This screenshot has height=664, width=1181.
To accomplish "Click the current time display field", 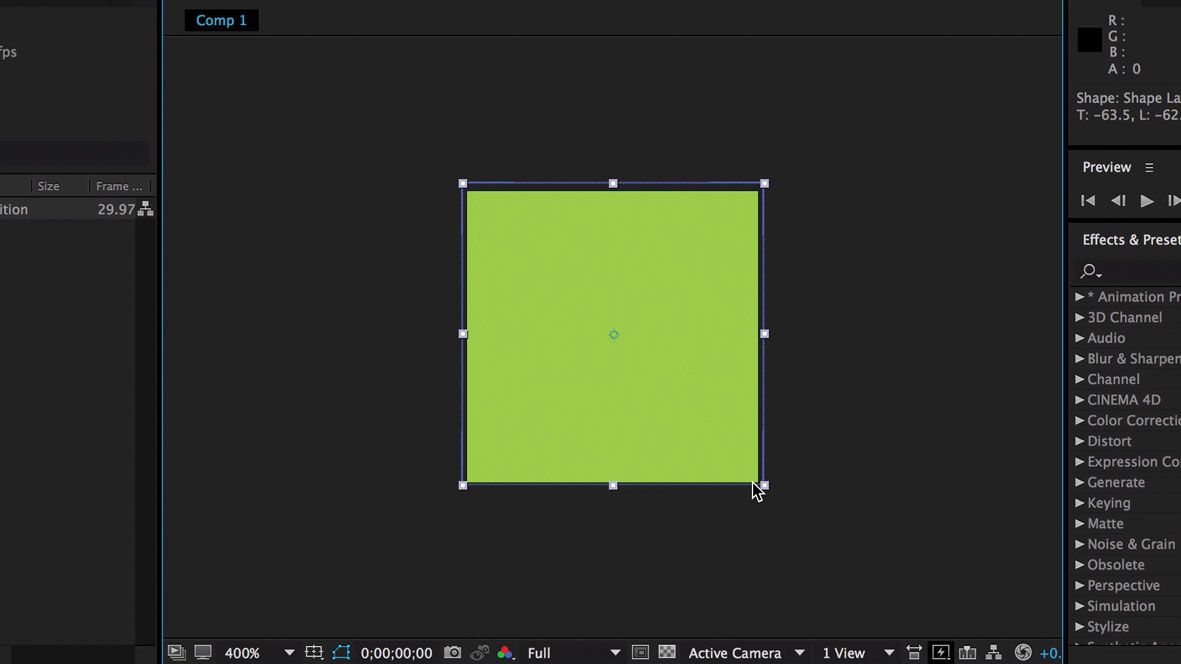I will point(396,652).
